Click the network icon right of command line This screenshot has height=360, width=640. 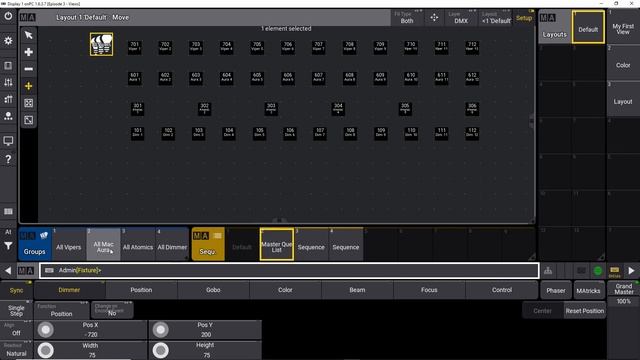[548, 271]
